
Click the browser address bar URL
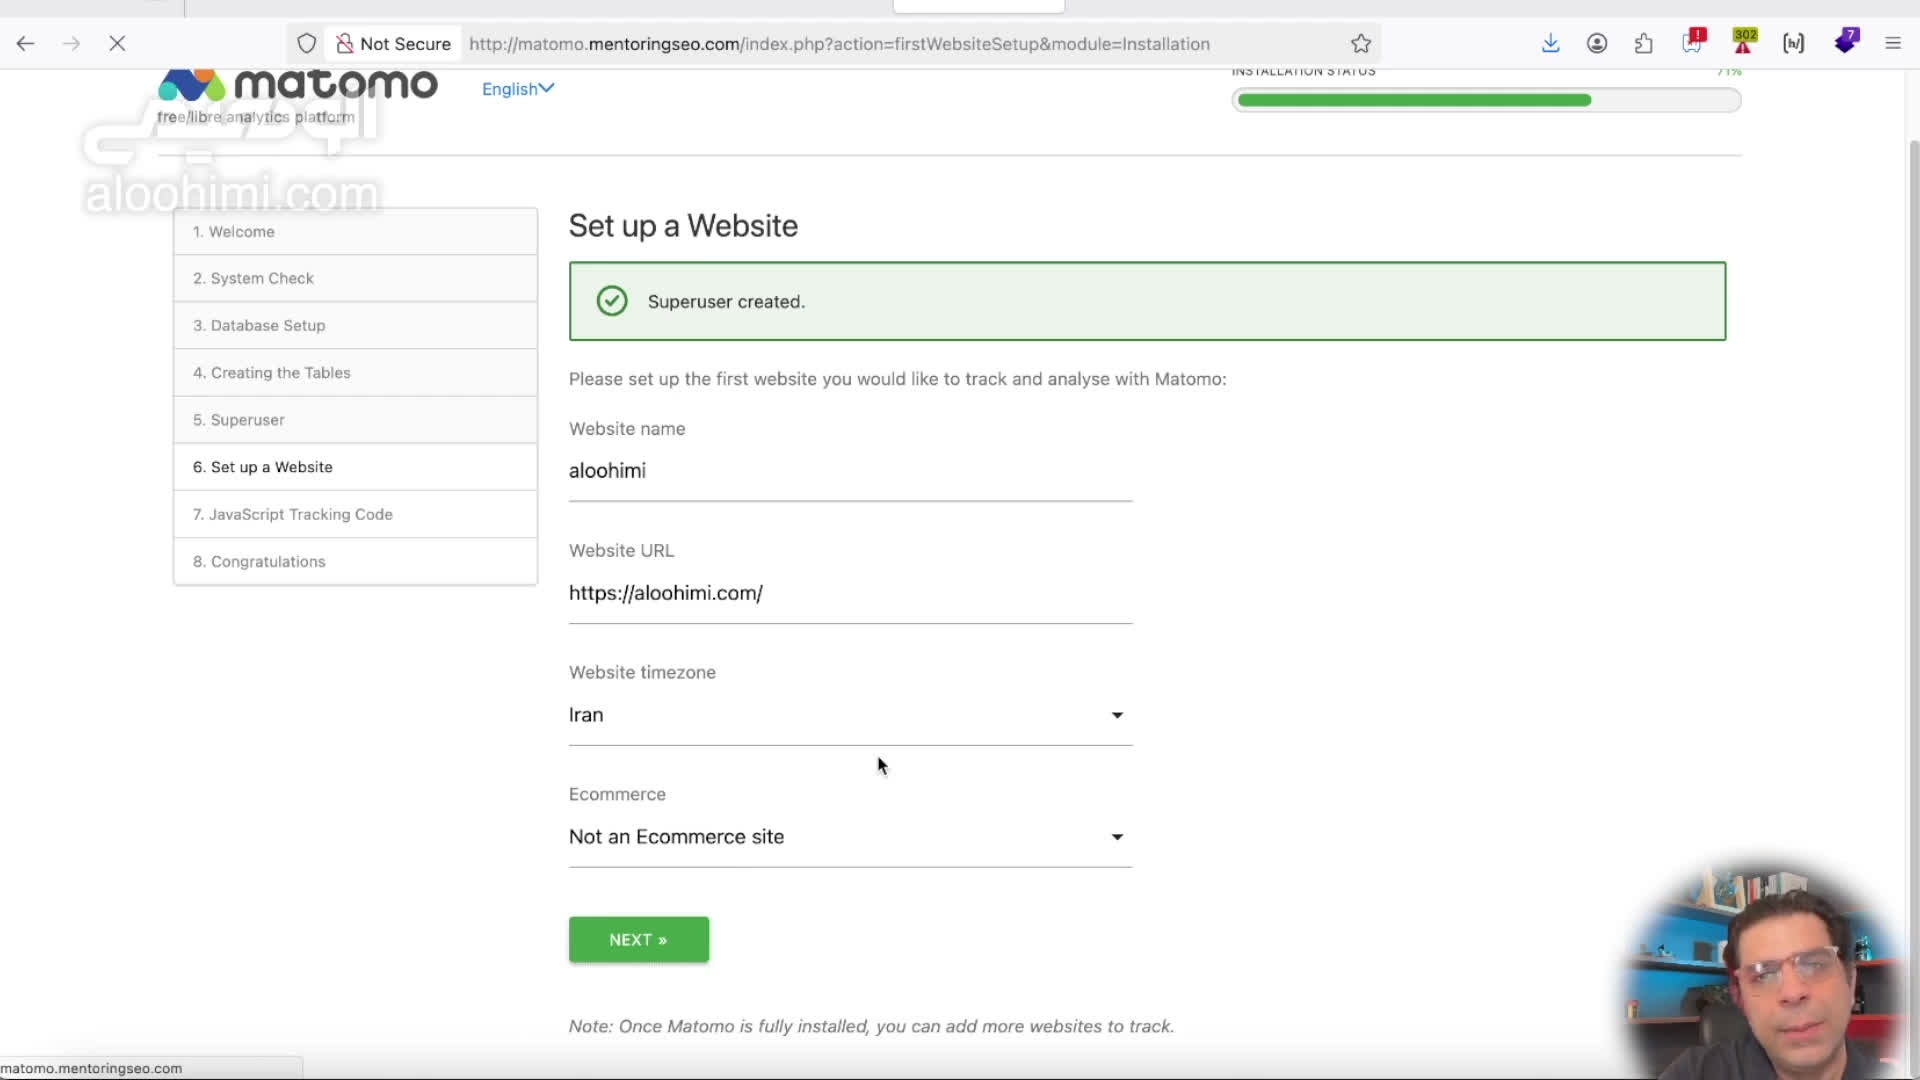[839, 44]
